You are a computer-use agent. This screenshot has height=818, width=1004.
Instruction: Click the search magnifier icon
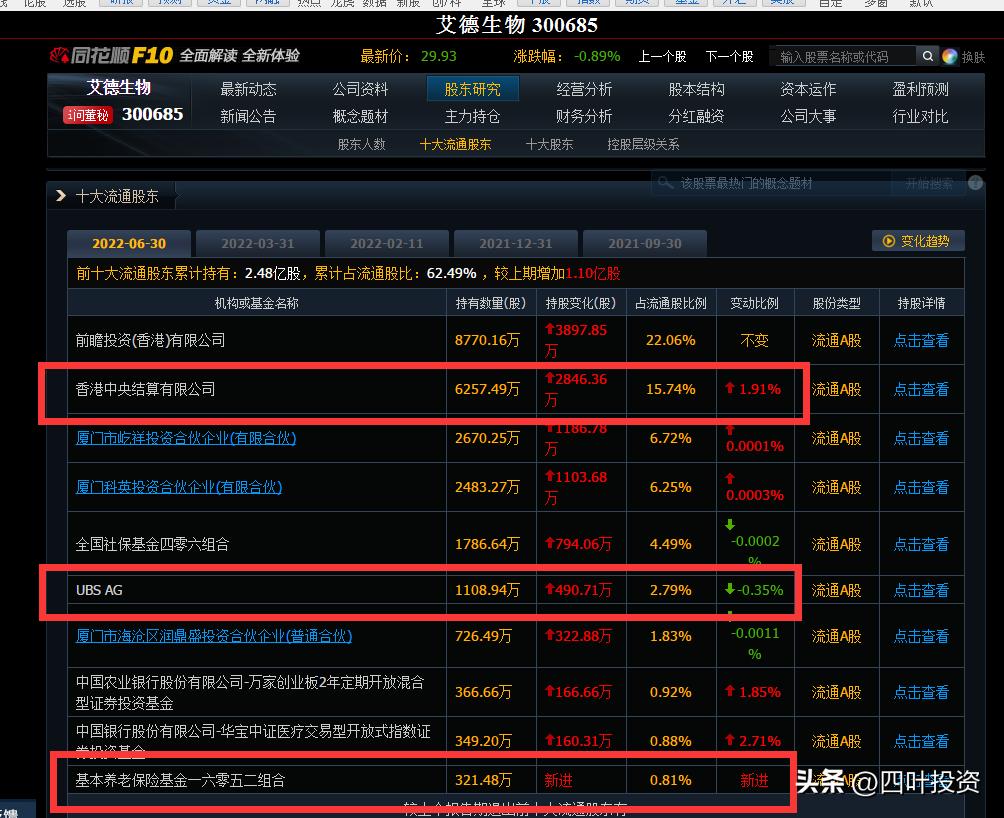927,56
